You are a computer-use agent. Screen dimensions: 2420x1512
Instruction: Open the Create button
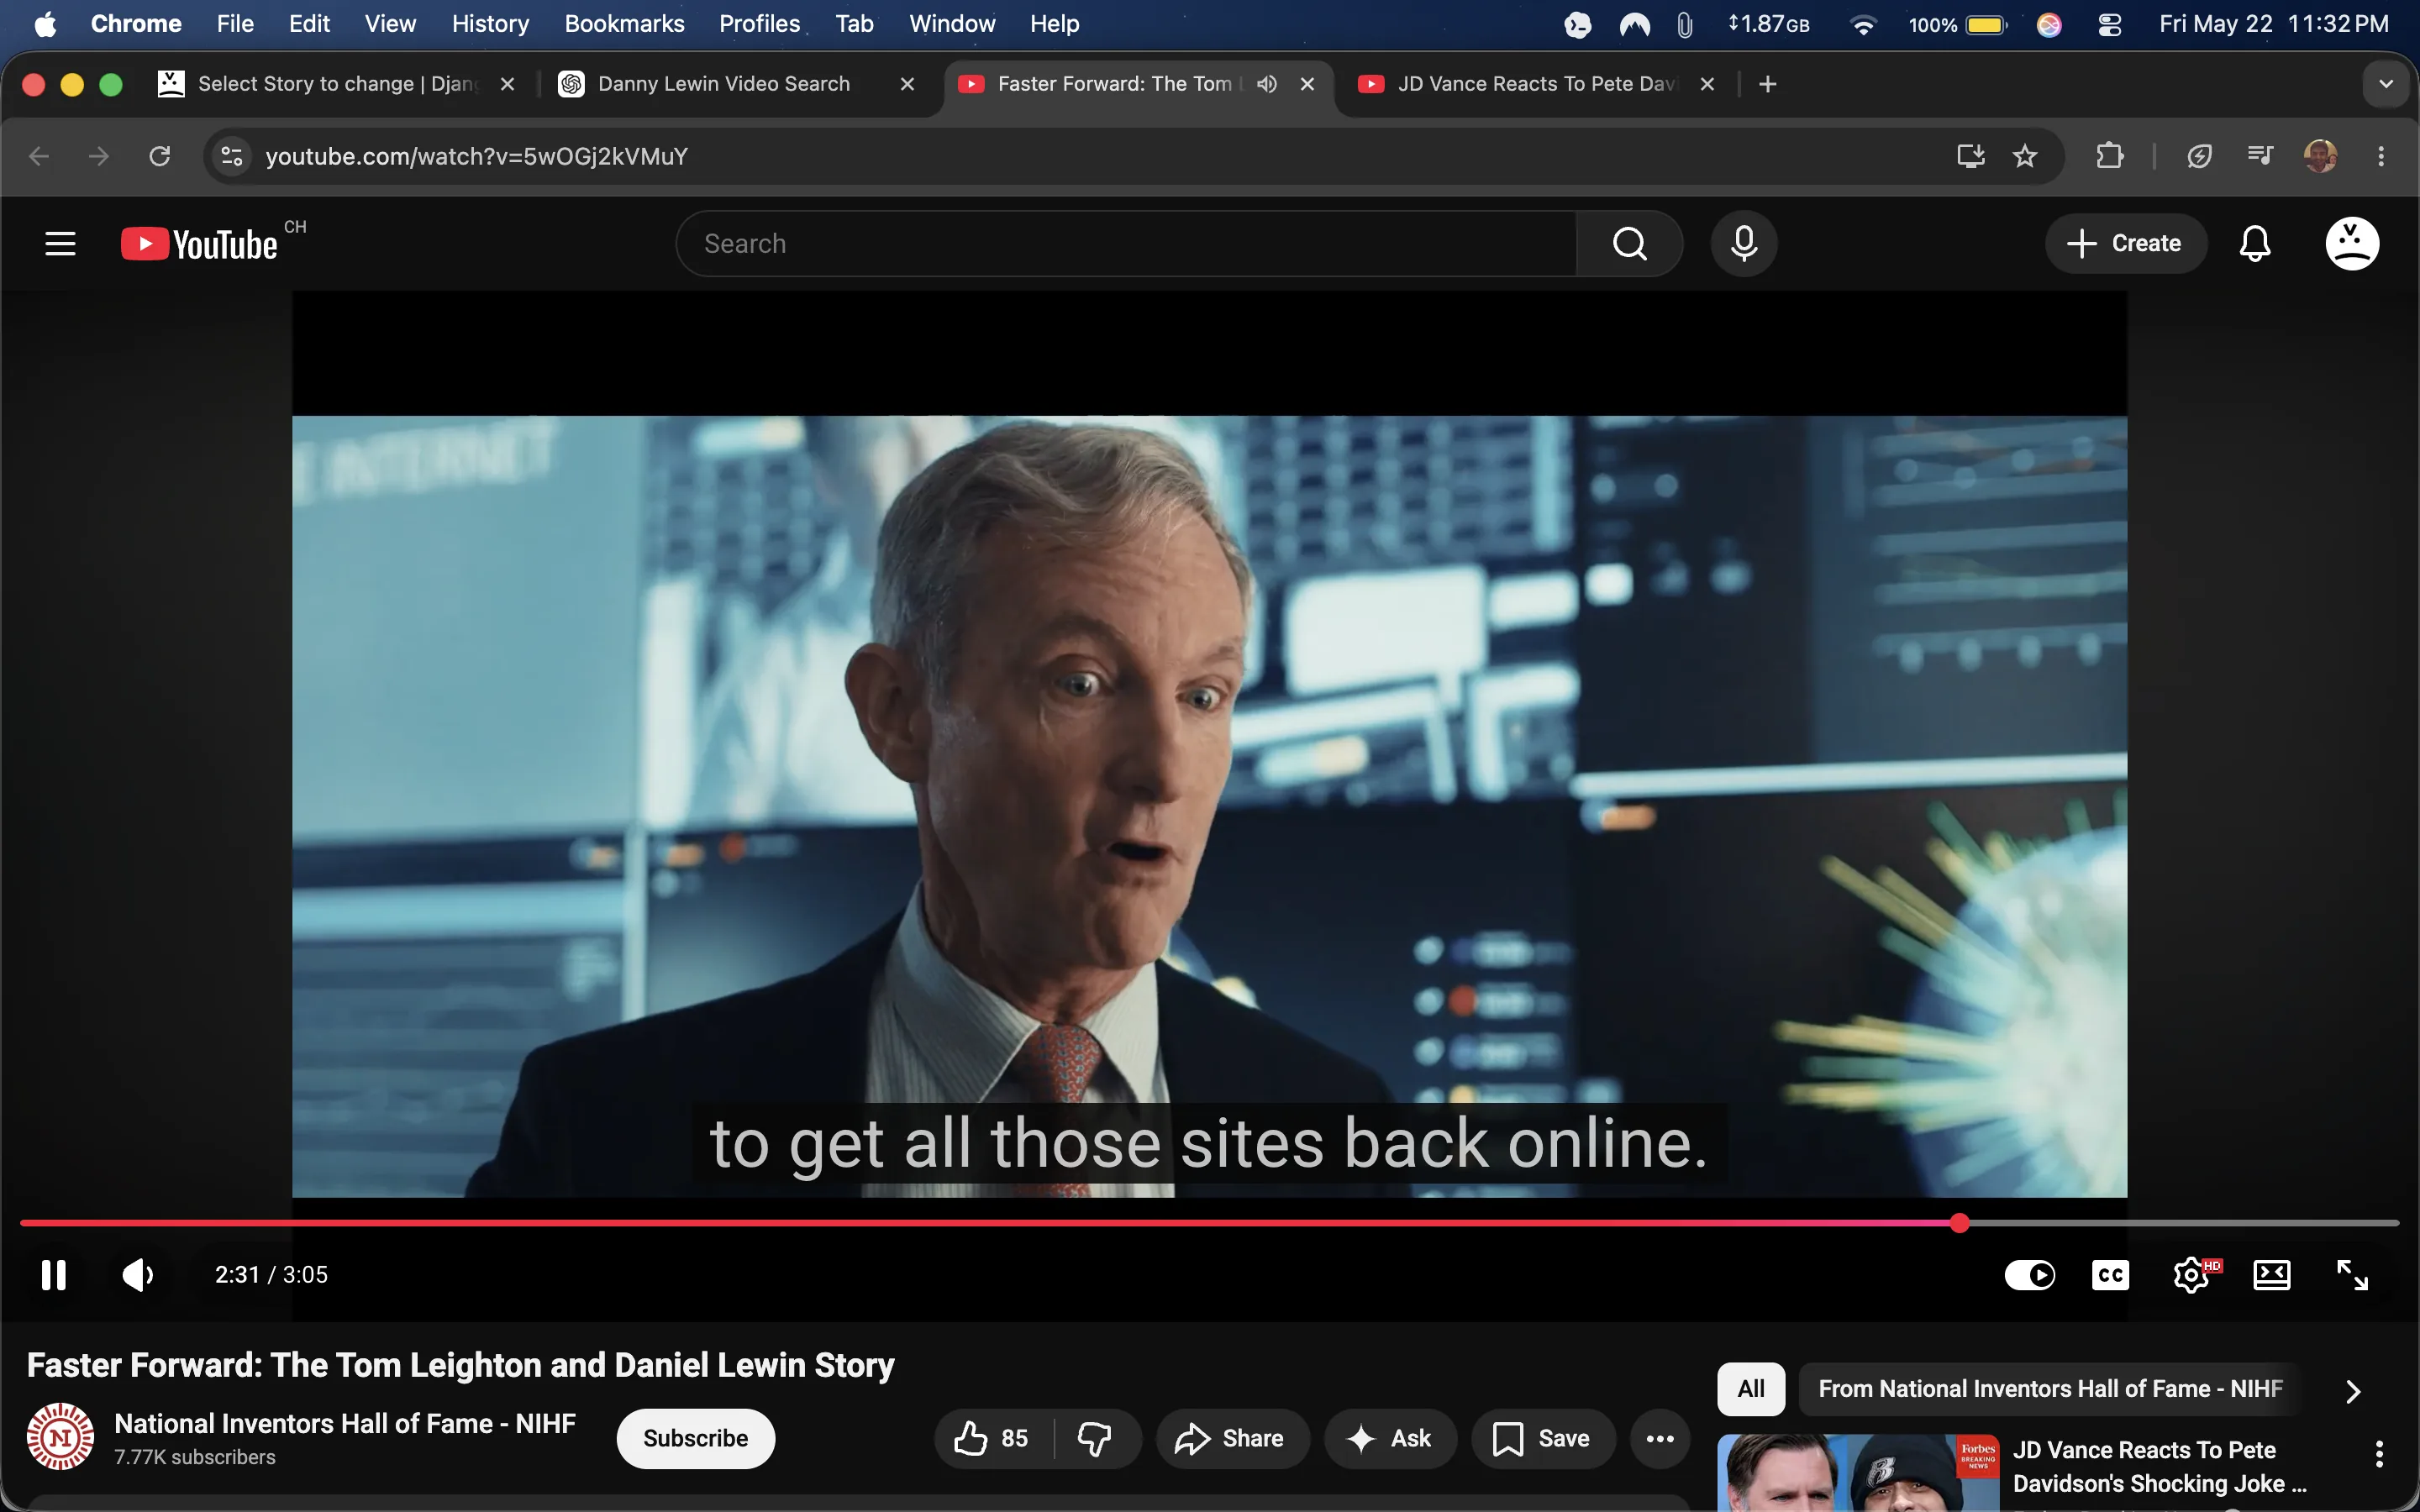pyautogui.click(x=2125, y=243)
